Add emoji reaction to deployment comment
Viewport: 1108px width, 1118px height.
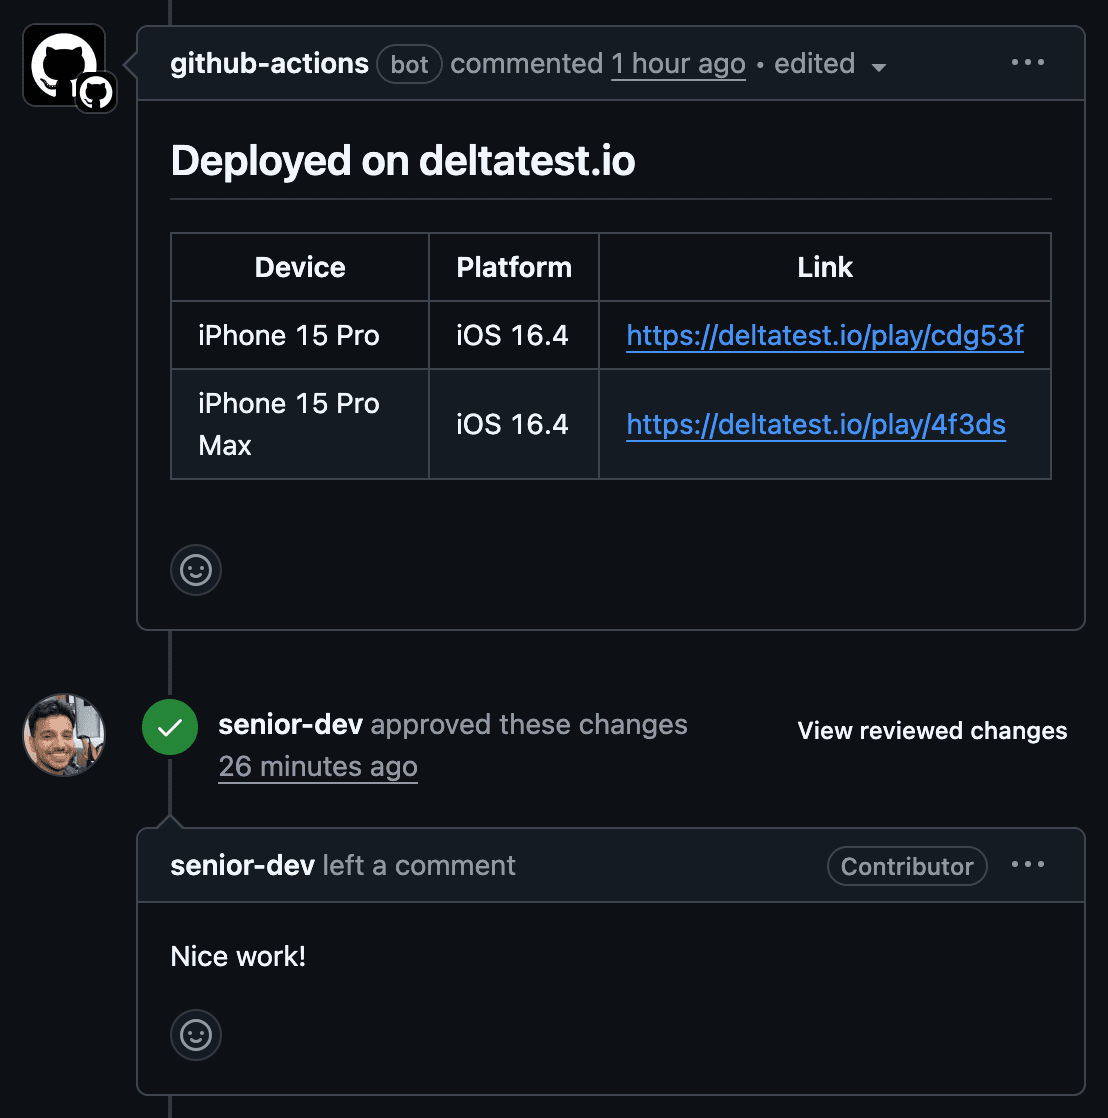point(196,570)
